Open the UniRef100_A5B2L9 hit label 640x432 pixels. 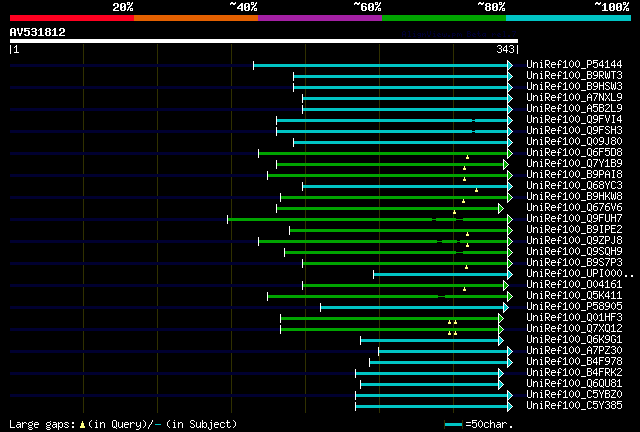pos(574,108)
